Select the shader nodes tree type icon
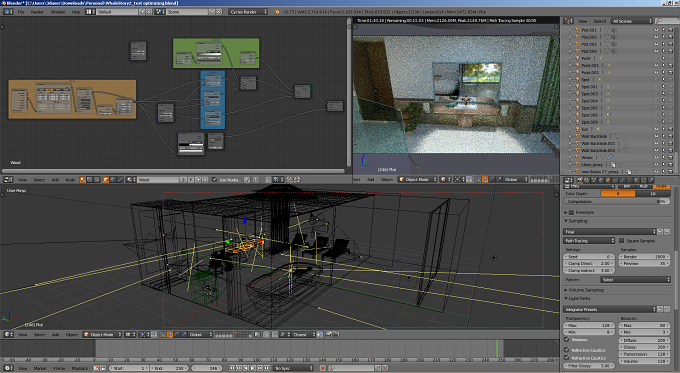The image size is (680, 373). (82, 180)
